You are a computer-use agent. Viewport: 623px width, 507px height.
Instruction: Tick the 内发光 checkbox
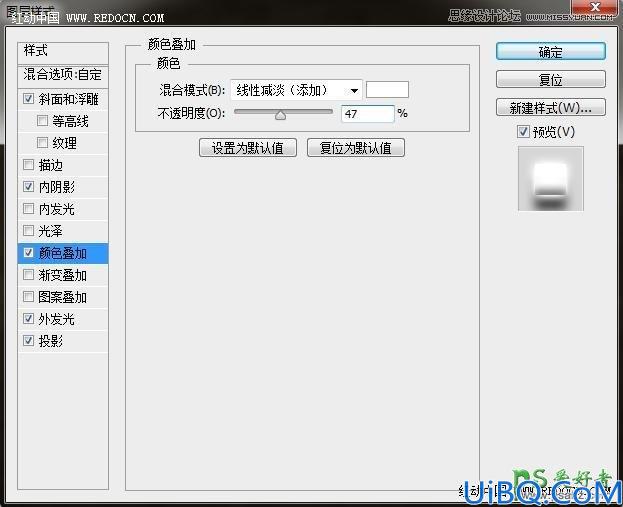pyautogui.click(x=28, y=208)
